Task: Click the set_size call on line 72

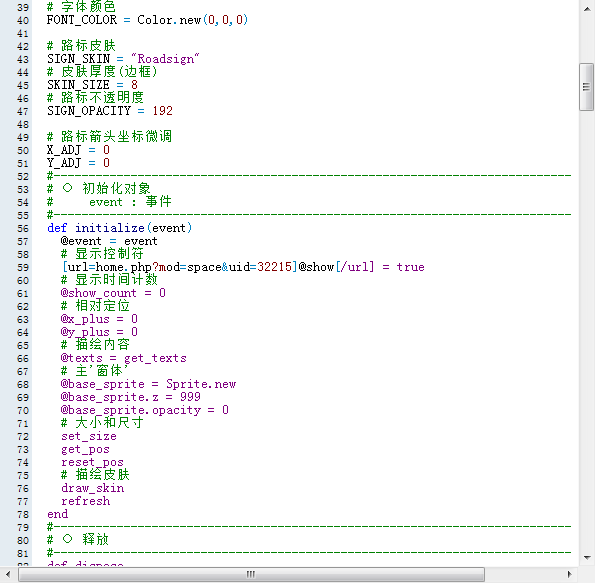Action: point(89,436)
